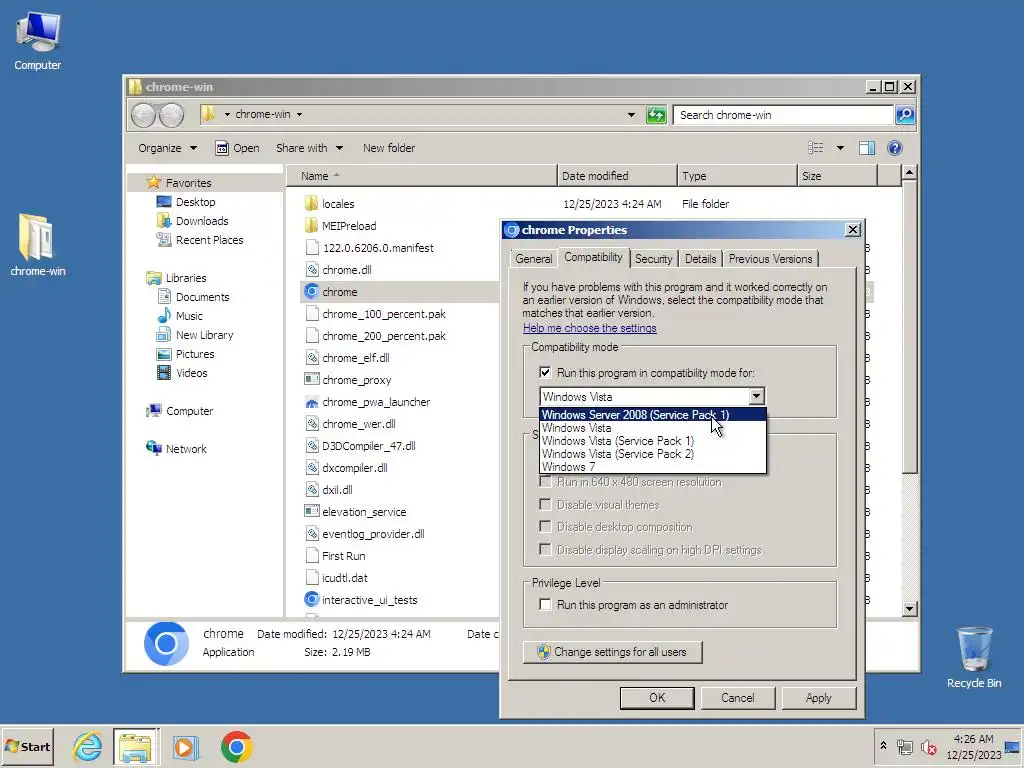Open the Recycle Bin desktop icon
Viewport: 1024px width, 768px height.
point(974,658)
